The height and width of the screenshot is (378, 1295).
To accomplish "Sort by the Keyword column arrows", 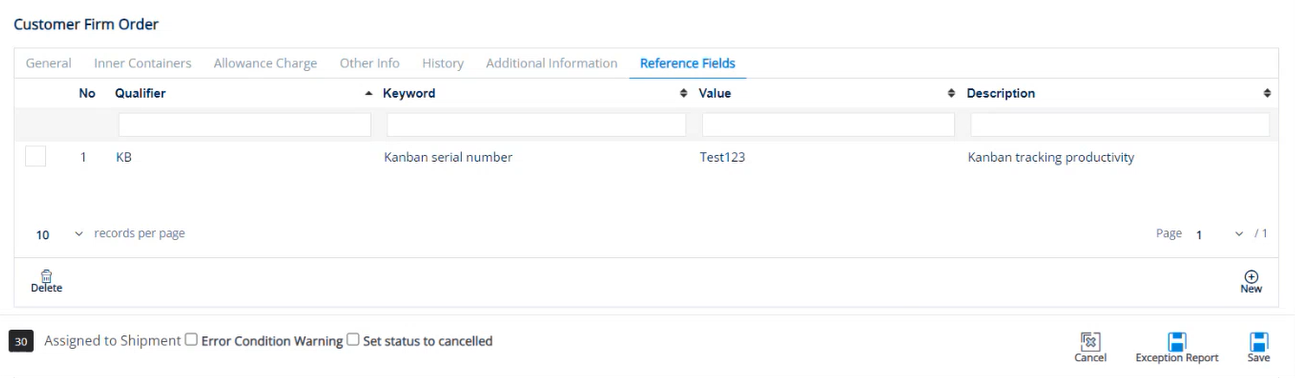I will coord(684,93).
